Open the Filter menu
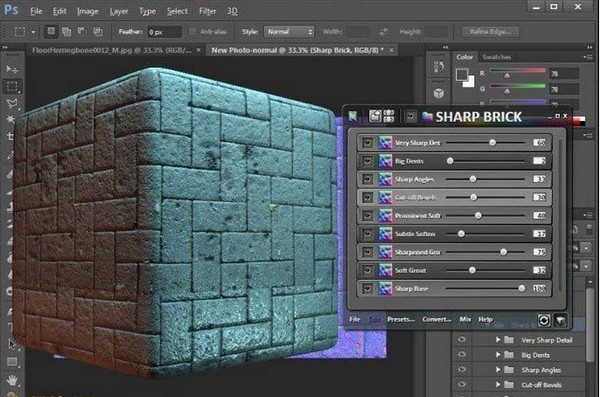The width and height of the screenshot is (600, 397). 207,11
